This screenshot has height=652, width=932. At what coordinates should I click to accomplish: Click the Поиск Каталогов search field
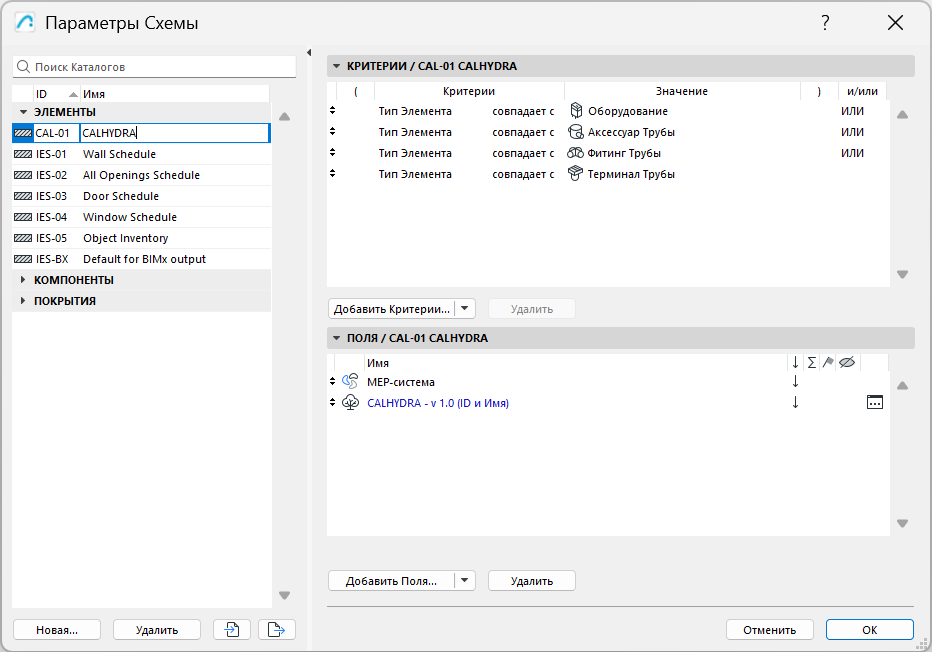pyautogui.click(x=160, y=67)
